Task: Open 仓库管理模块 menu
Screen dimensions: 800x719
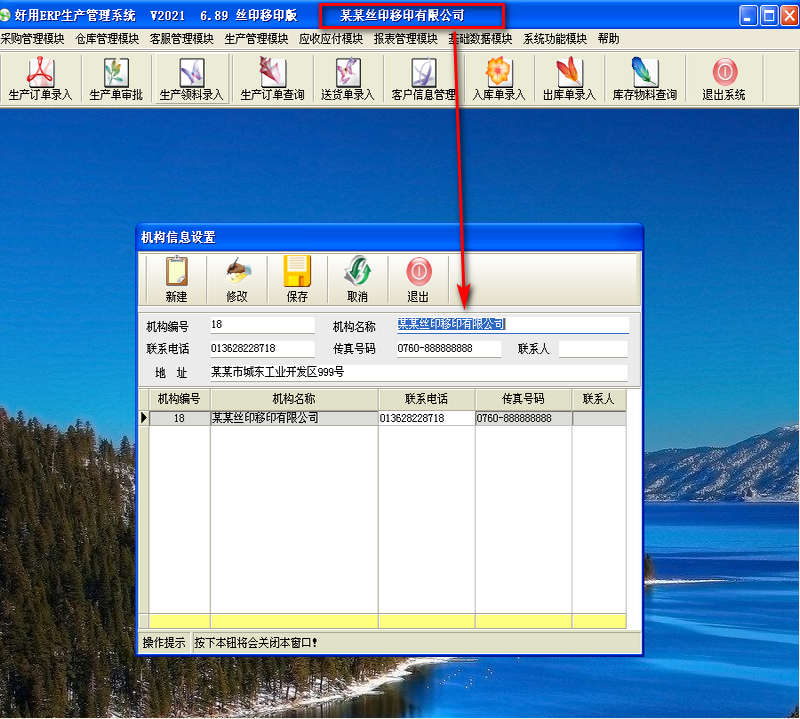Action: 107,39
